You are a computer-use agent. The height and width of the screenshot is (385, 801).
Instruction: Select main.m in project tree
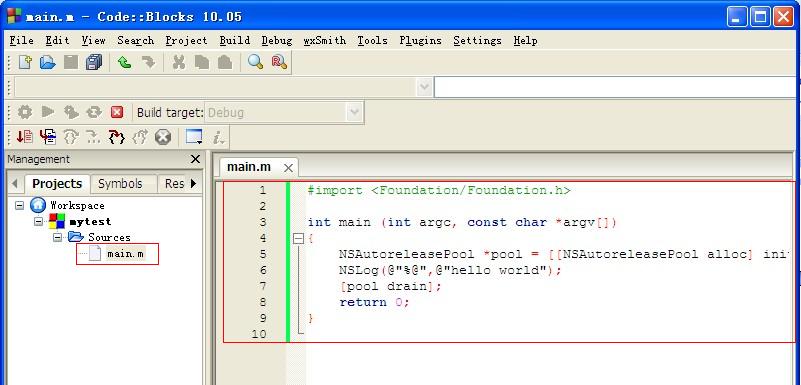pos(125,254)
